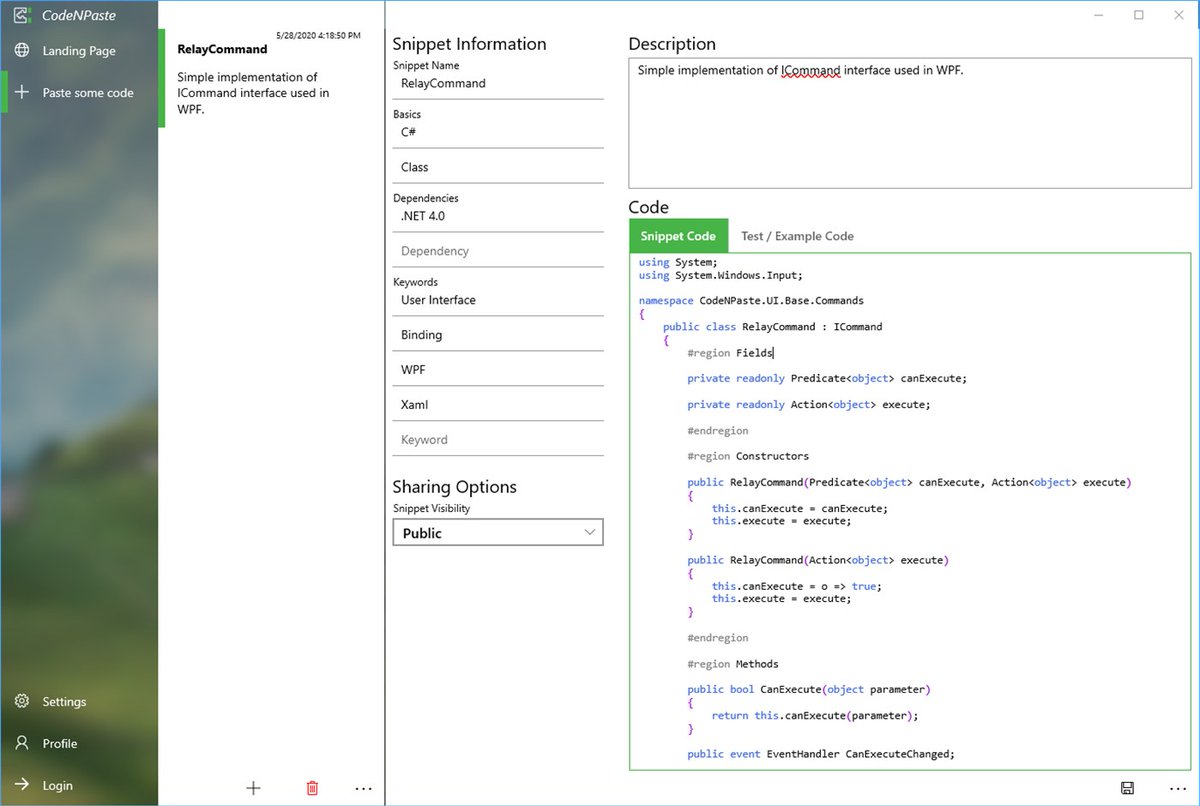Click the Login label in sidebar
Viewport: 1200px width, 806px height.
click(57, 785)
